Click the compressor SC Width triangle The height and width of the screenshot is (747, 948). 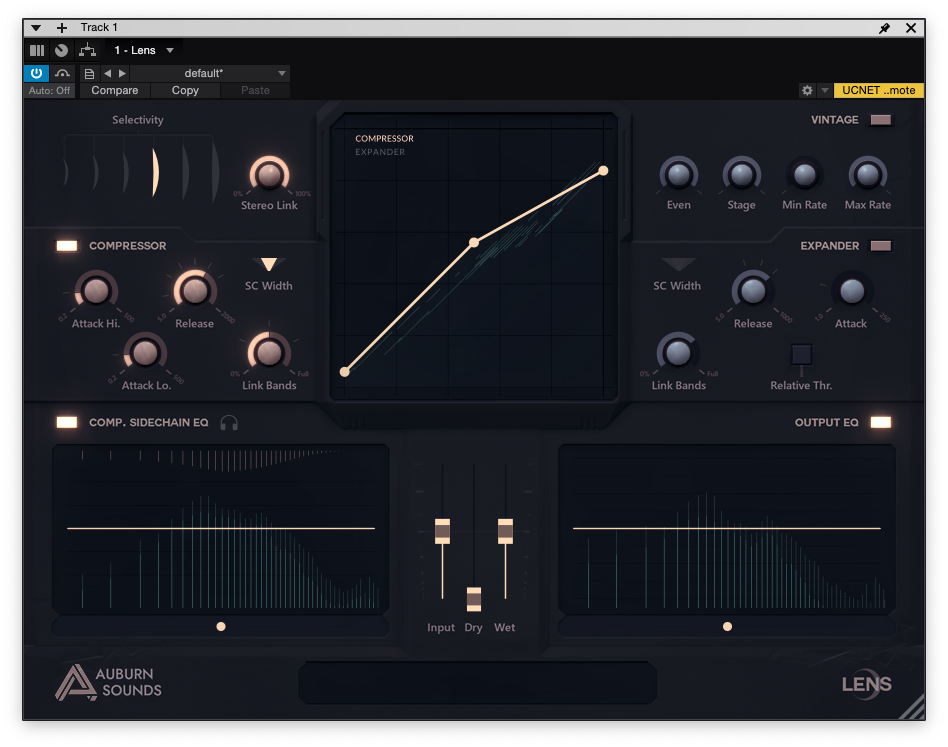click(x=269, y=264)
